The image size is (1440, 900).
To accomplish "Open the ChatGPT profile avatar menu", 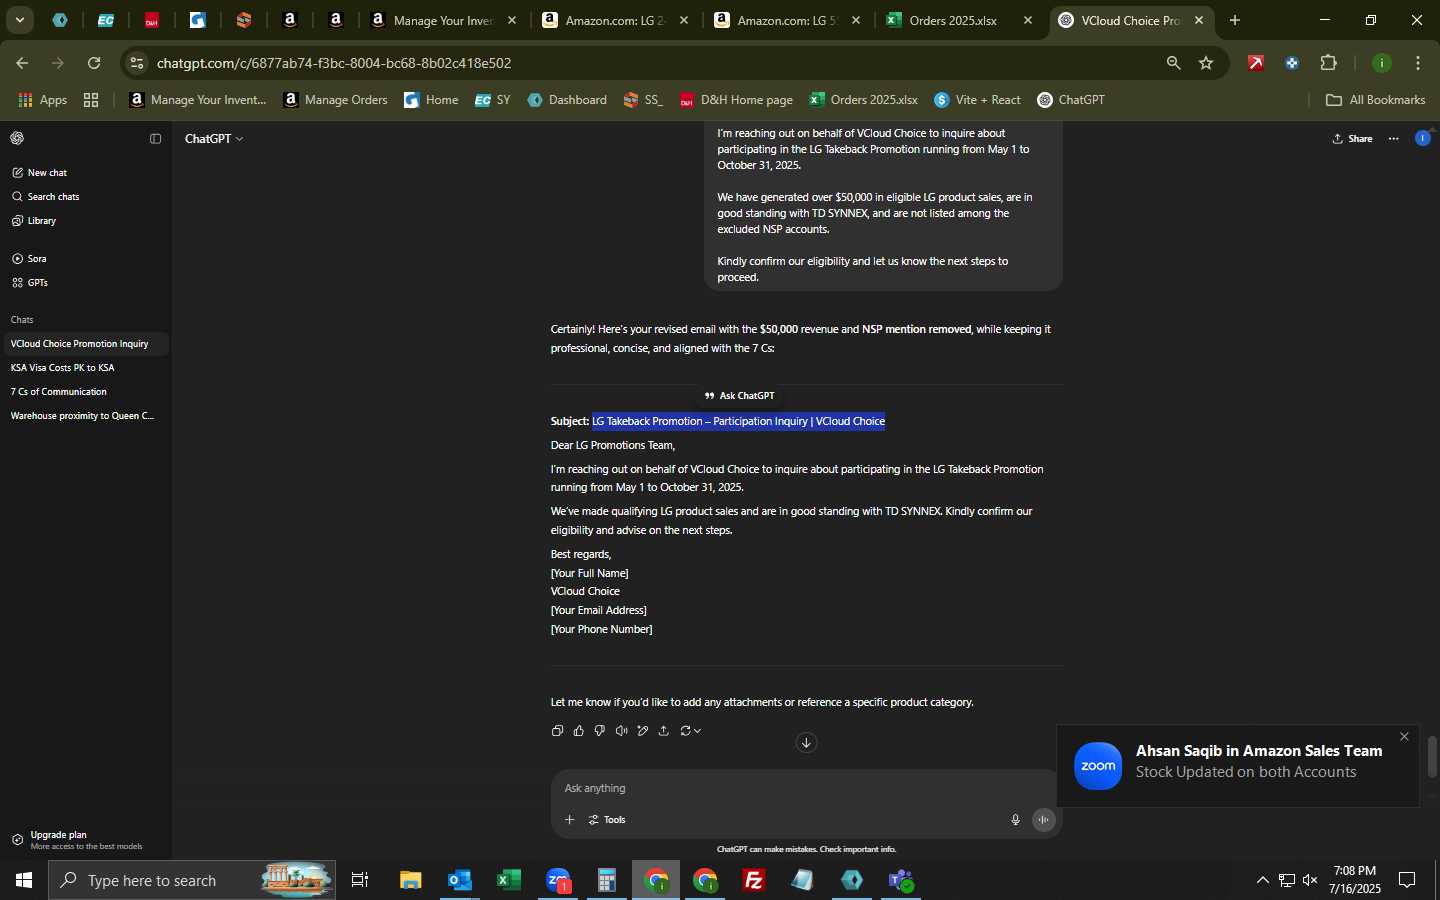I will [1422, 139].
